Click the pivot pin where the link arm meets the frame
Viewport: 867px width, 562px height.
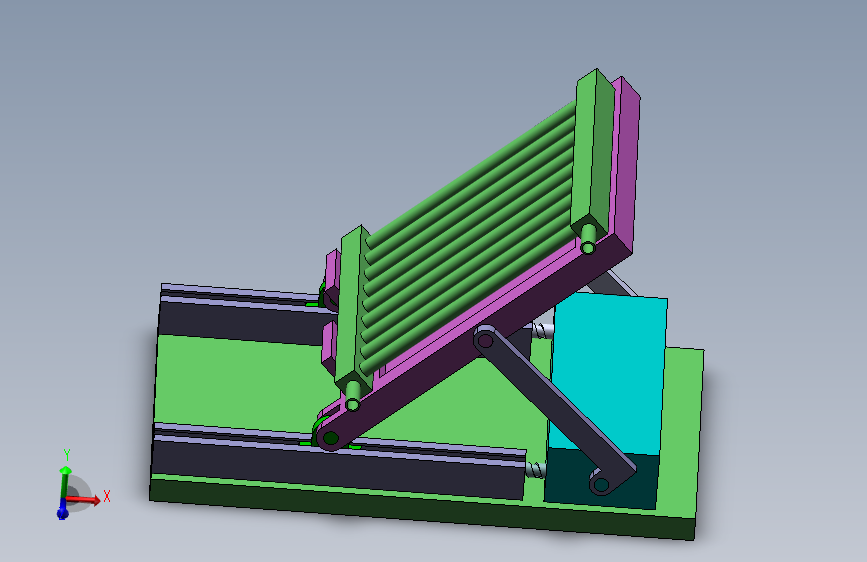click(485, 340)
